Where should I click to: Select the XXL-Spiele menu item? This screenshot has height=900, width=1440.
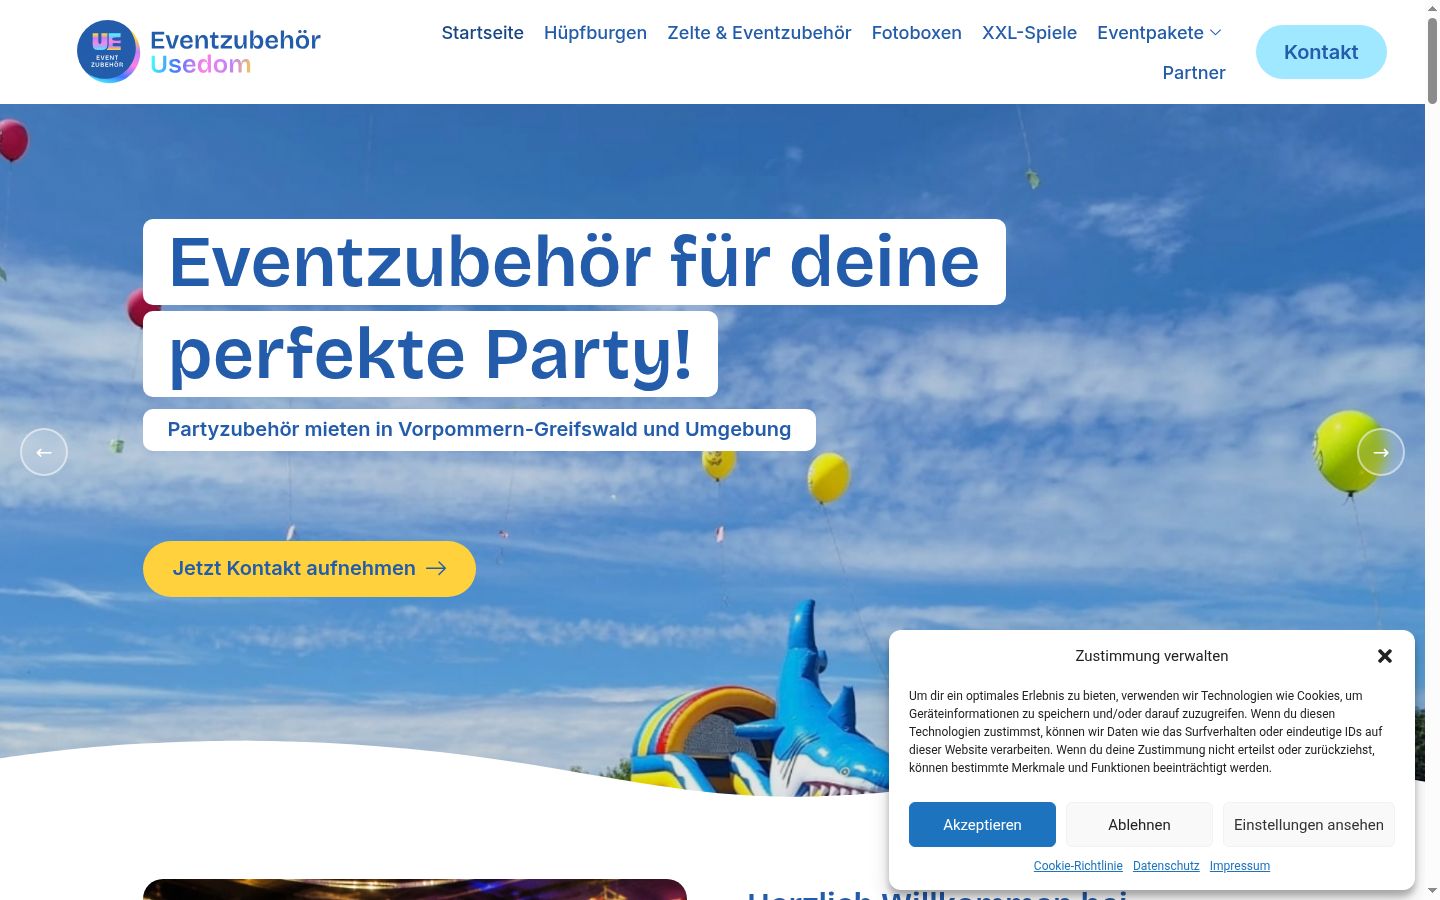1029,33
